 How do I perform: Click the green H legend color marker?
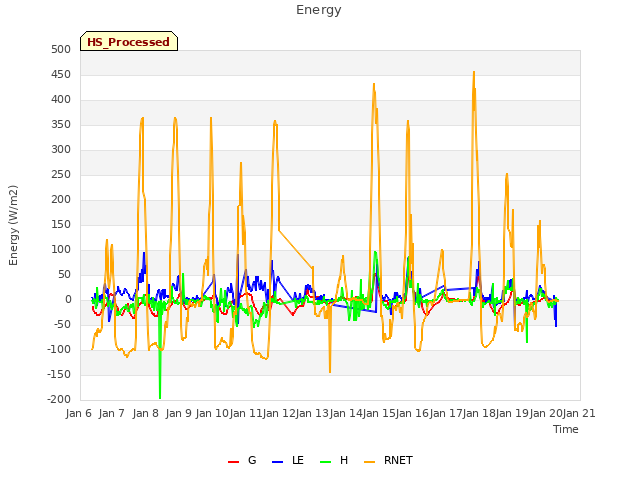click(325, 462)
